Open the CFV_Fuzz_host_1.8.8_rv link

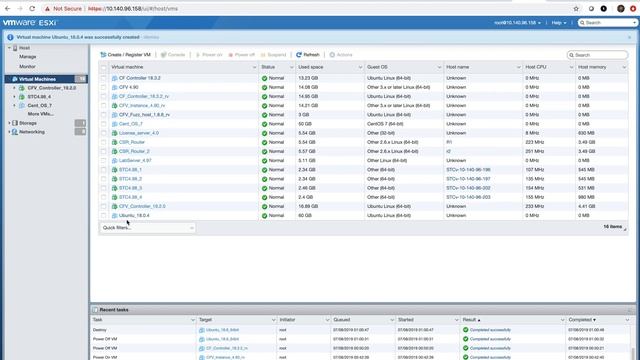pyautogui.click(x=144, y=115)
